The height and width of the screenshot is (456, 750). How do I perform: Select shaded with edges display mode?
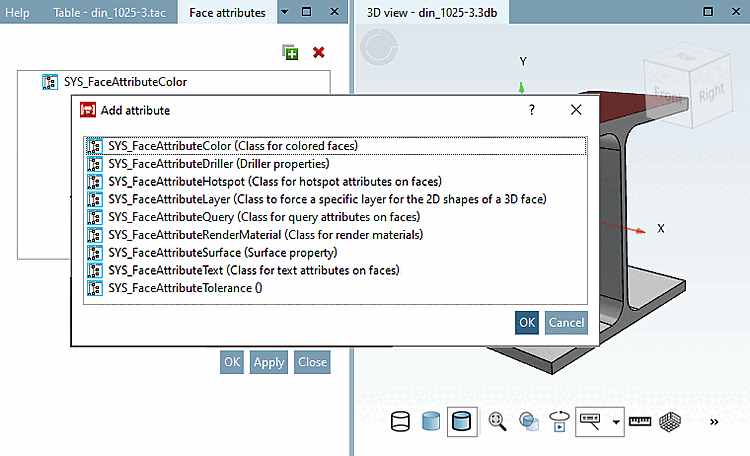pyautogui.click(x=462, y=422)
